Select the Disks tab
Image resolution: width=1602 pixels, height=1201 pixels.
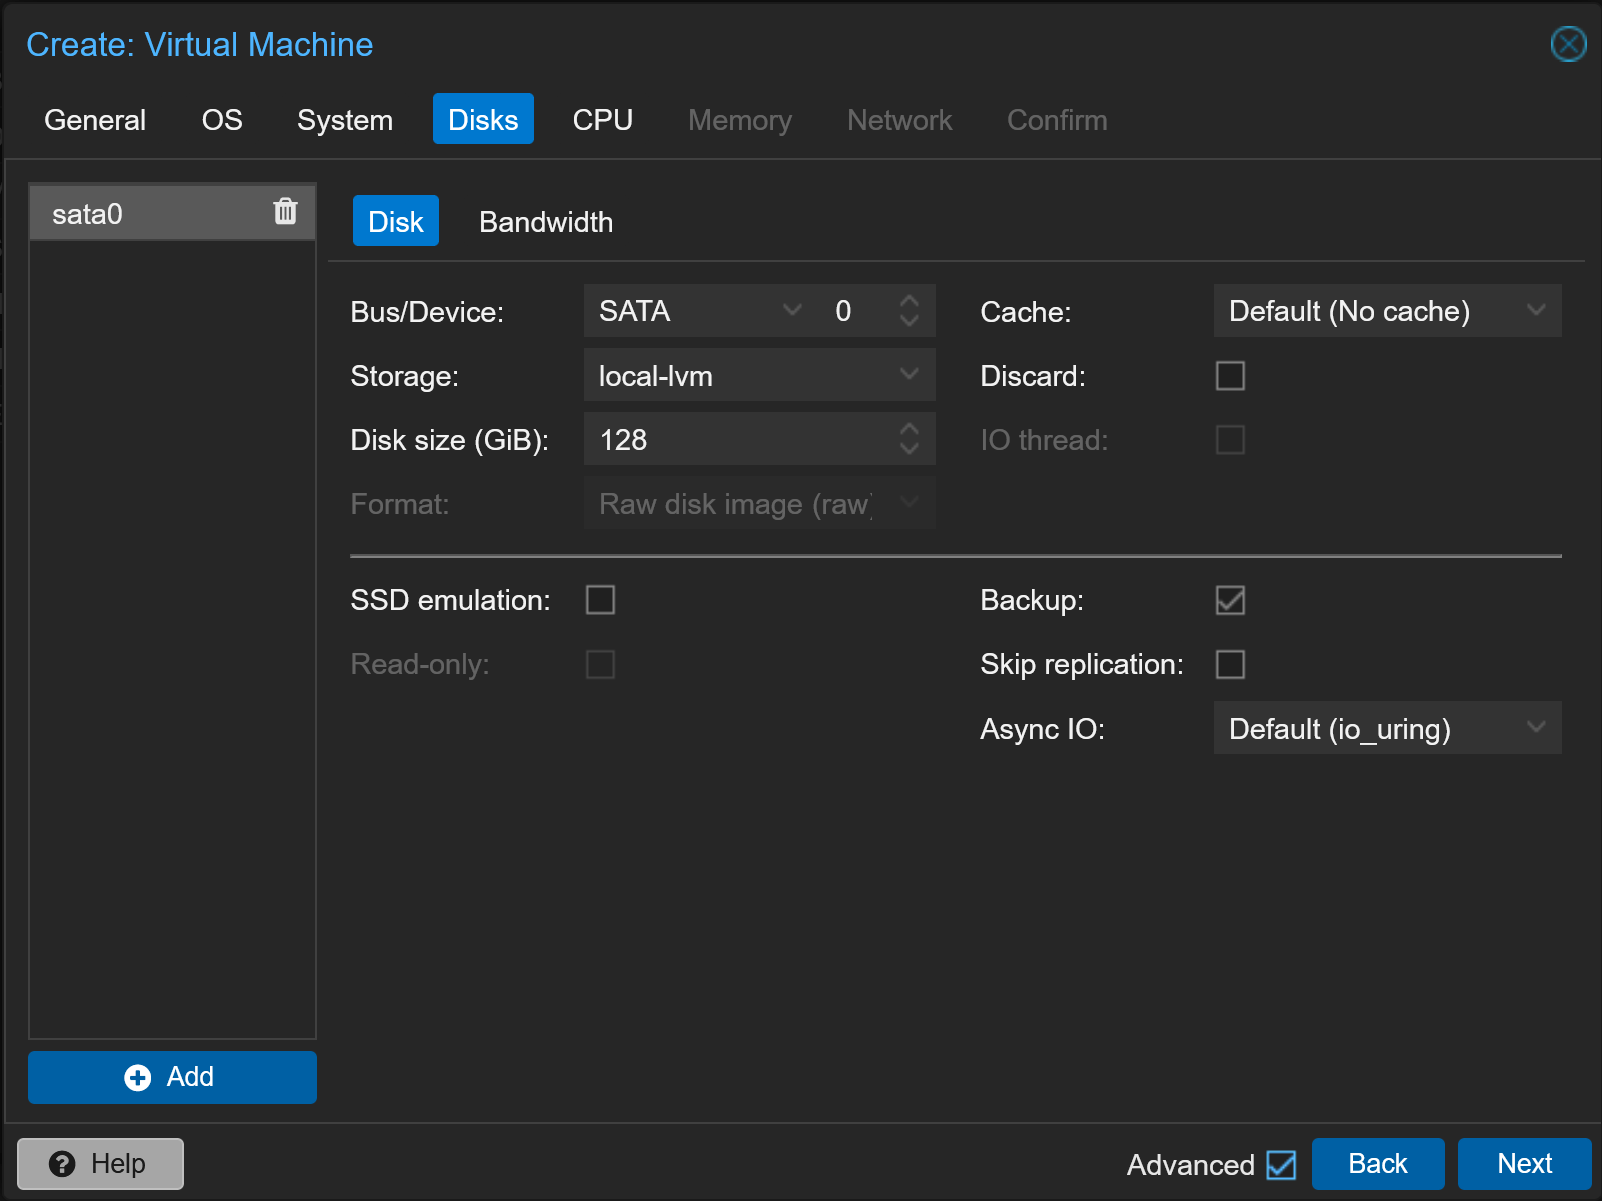point(483,119)
